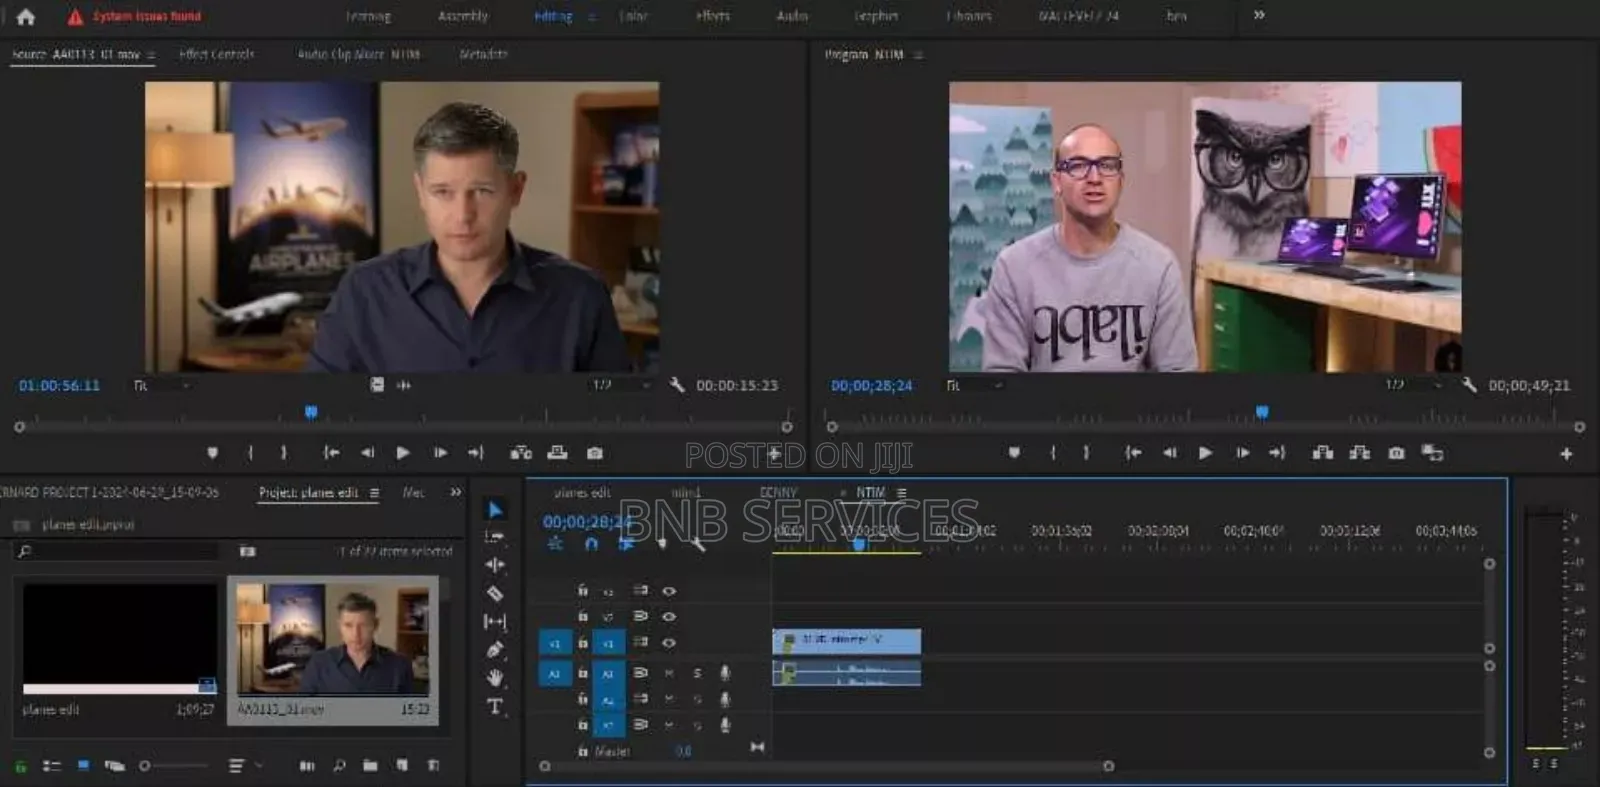Go to the Home screen icon
The width and height of the screenshot is (1600, 787).
click(26, 16)
